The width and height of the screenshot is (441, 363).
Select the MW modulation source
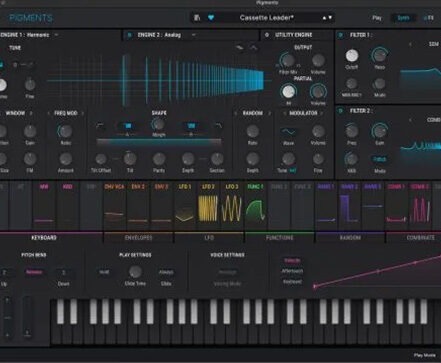tap(44, 205)
